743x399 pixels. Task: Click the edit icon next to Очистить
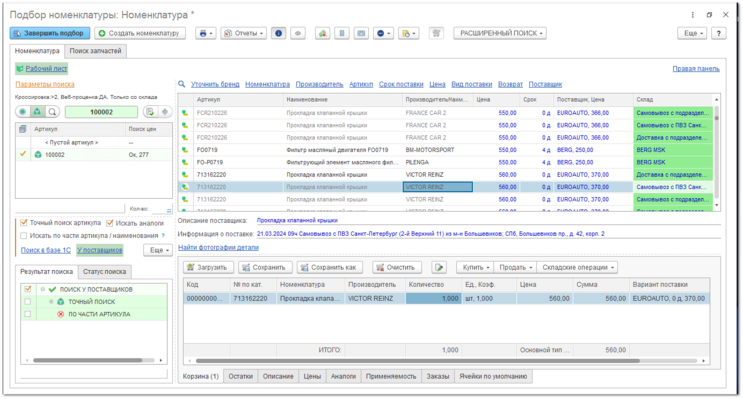[439, 267]
